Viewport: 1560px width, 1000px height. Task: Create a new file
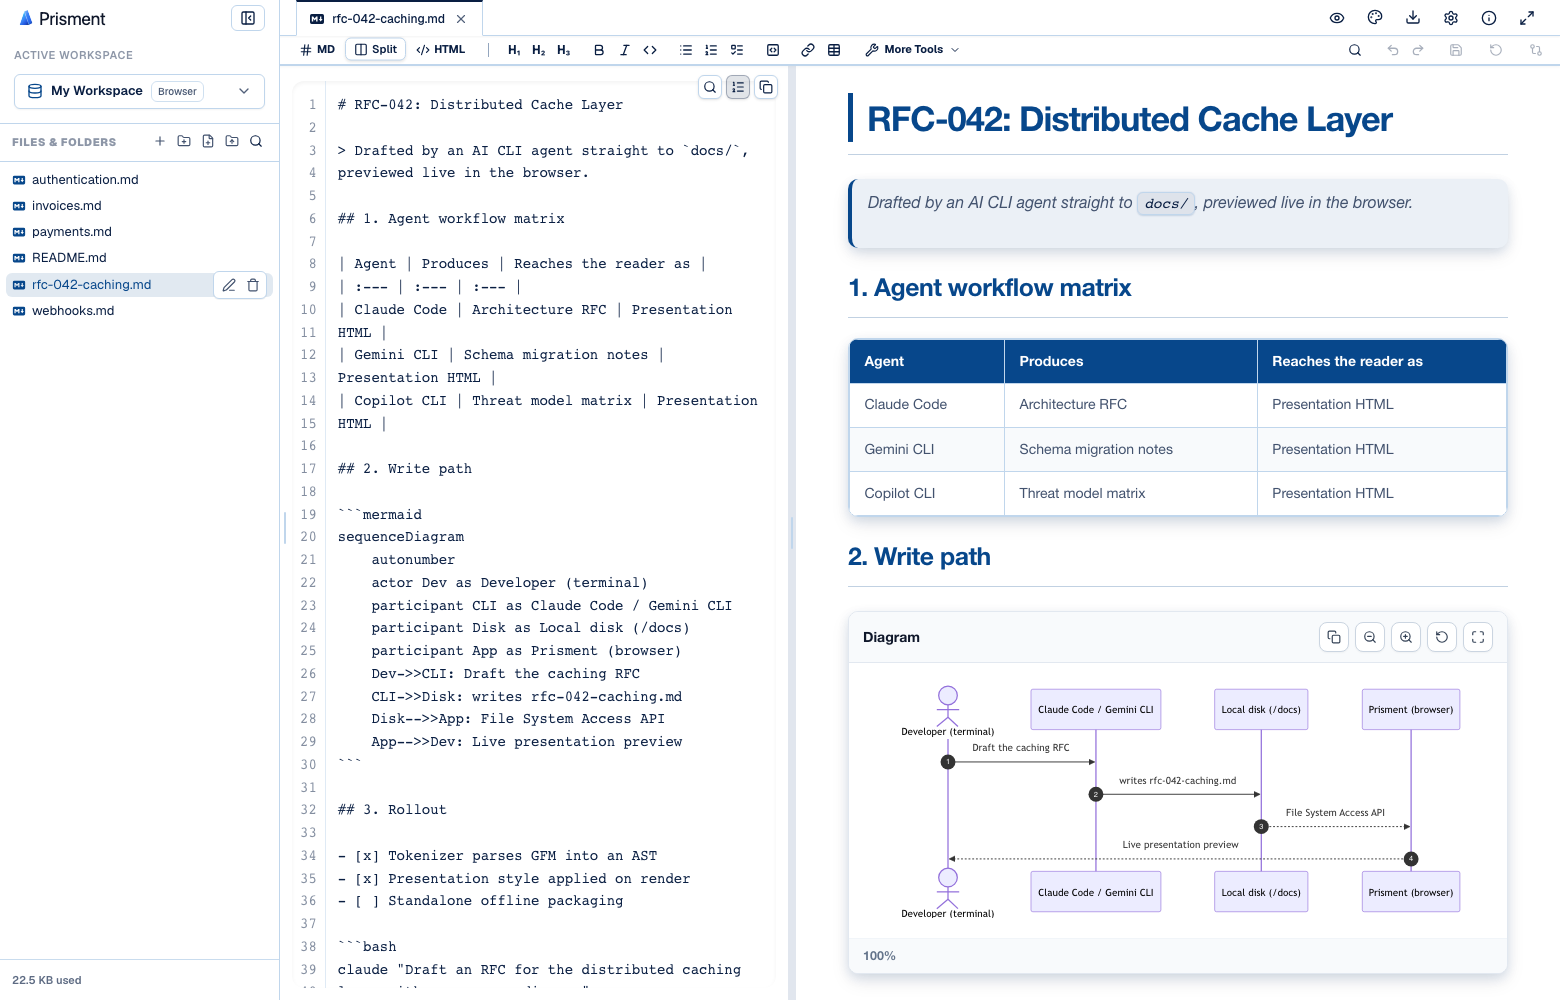[x=208, y=141]
